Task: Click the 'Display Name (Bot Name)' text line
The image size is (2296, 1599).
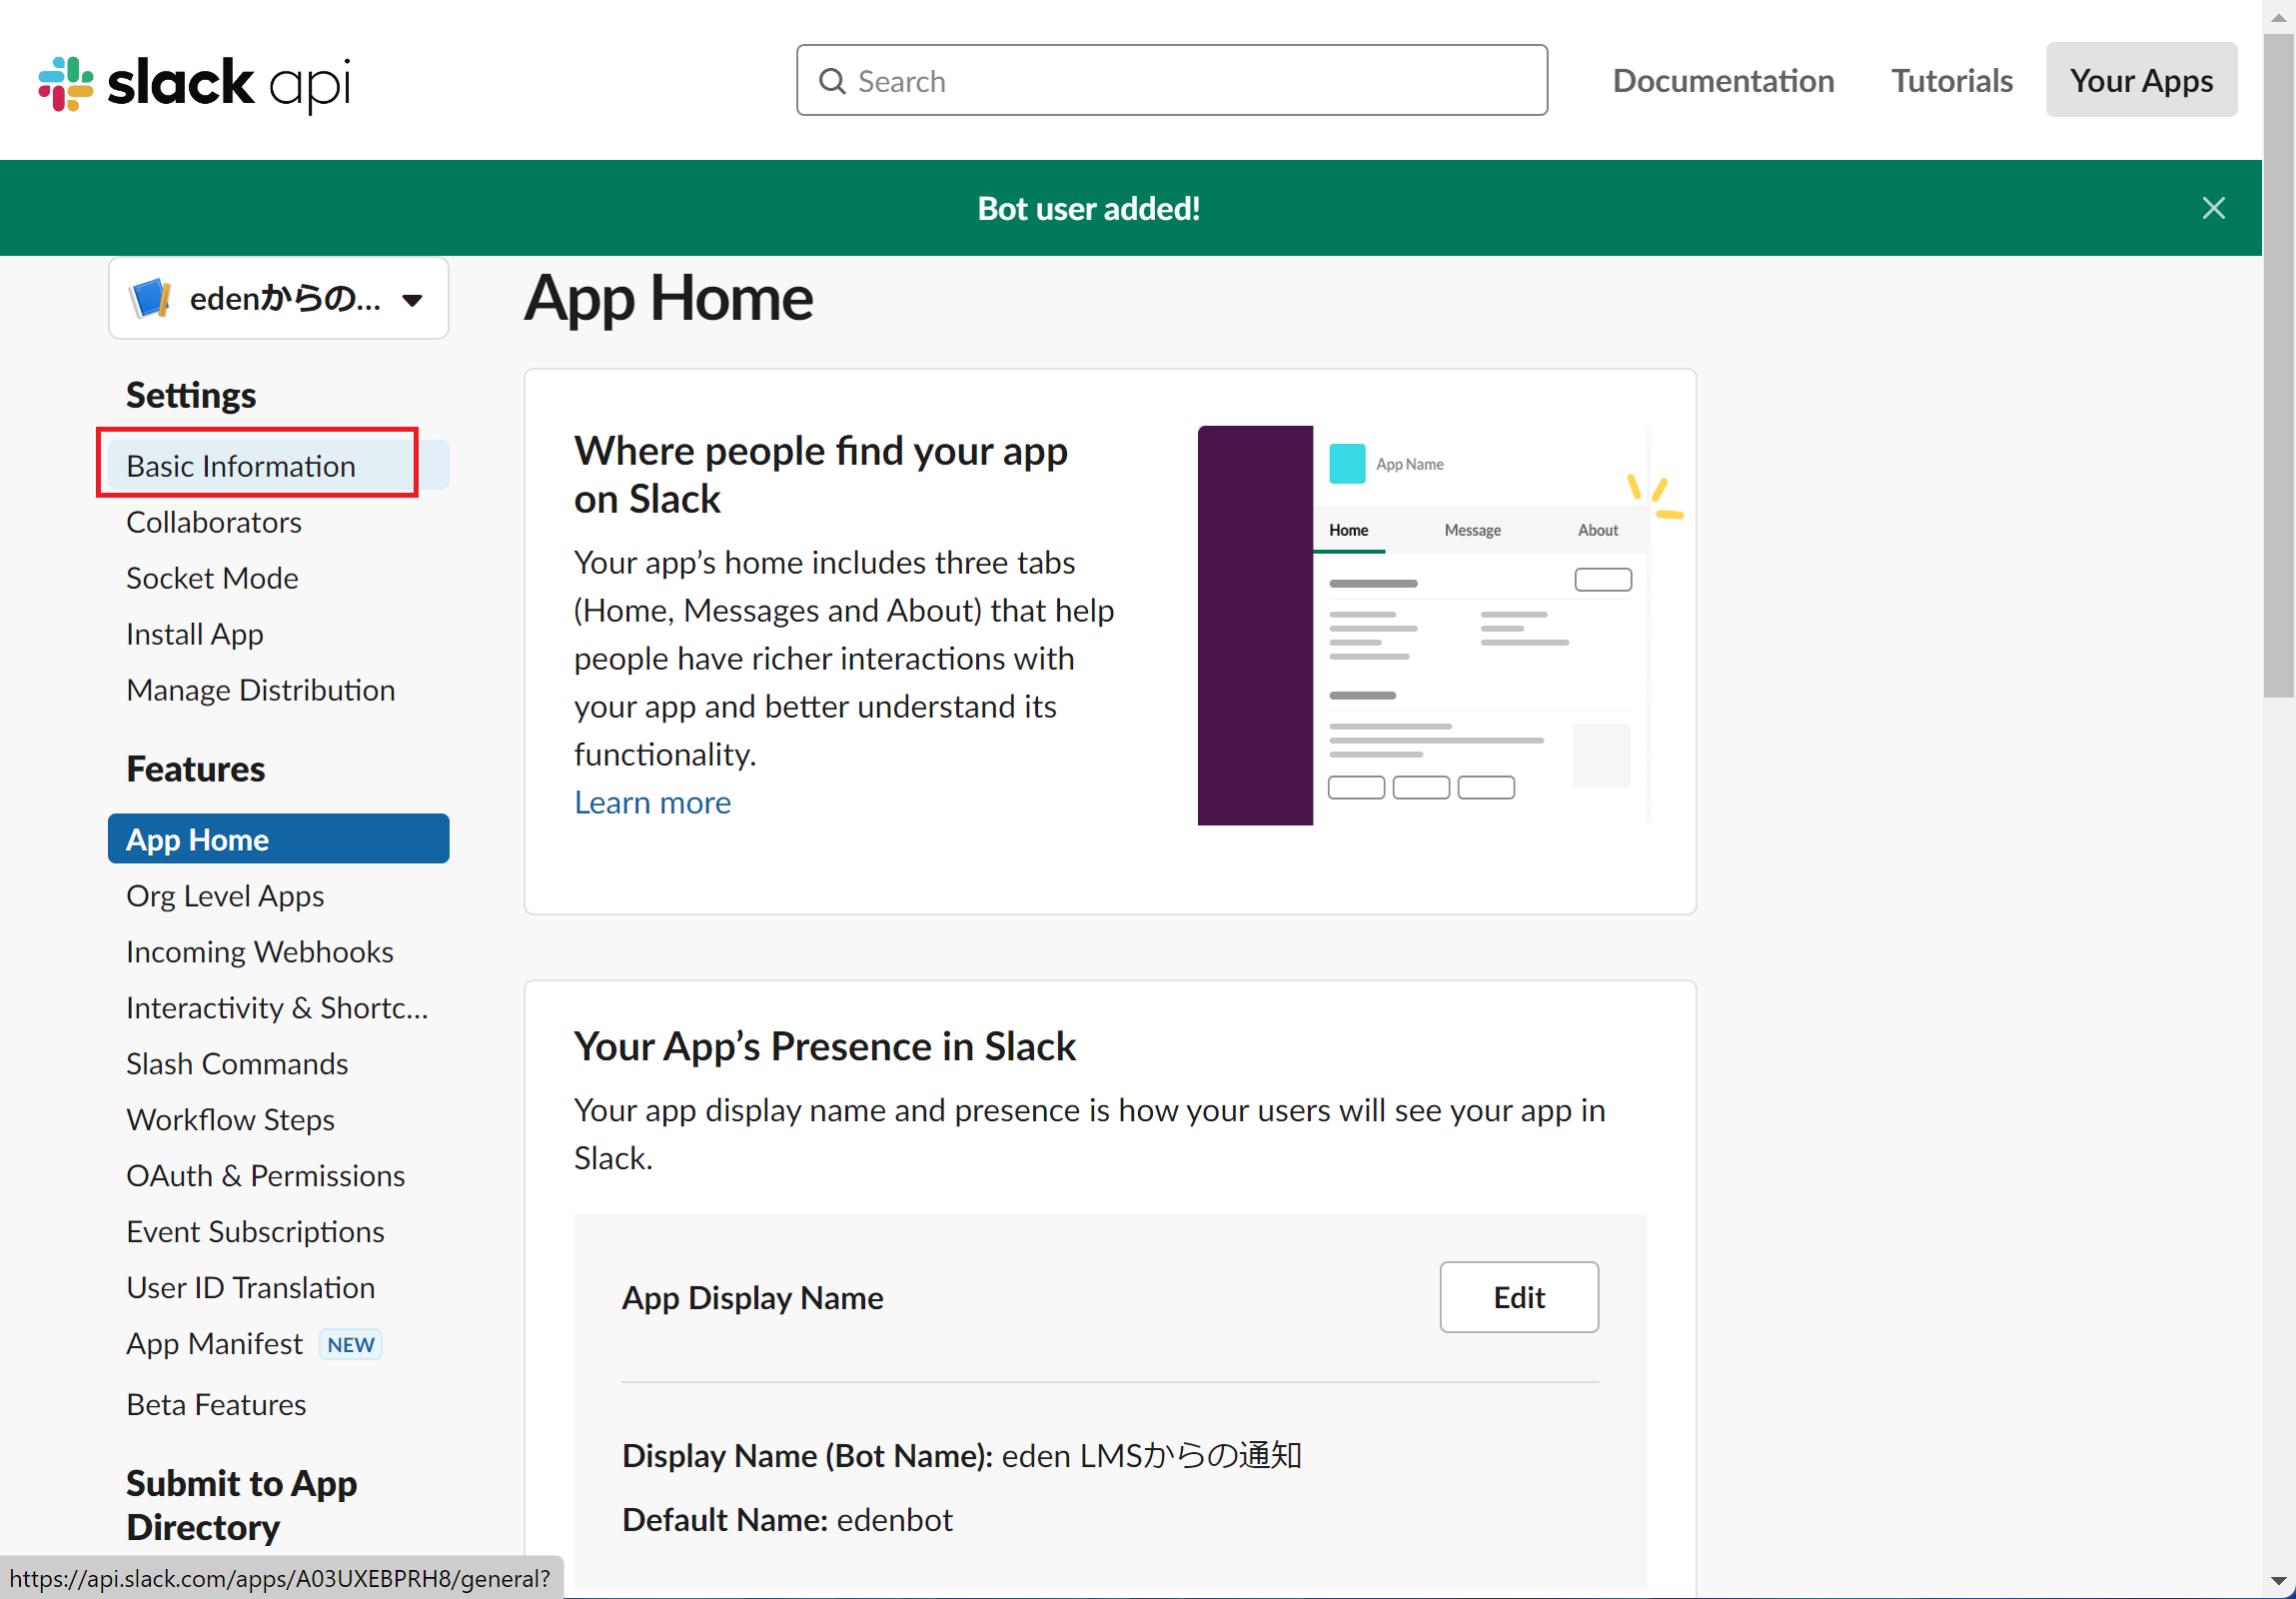Action: (961, 1456)
